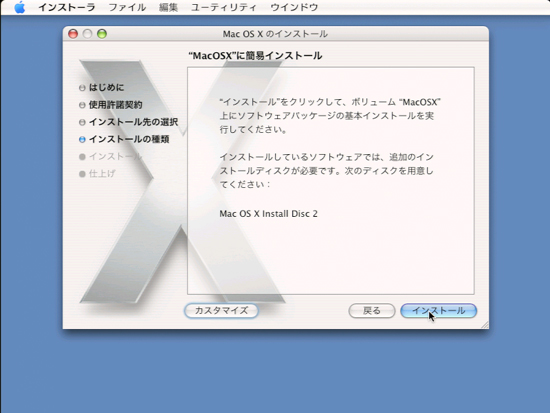Click the 使用許諾契約 step label
Viewport: 550px width, 413px height.
tap(115, 105)
